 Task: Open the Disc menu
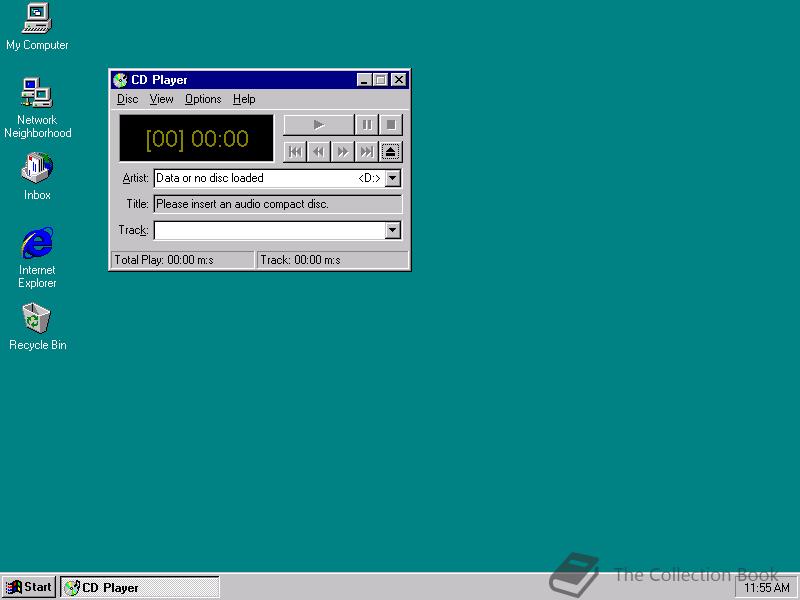(128, 99)
